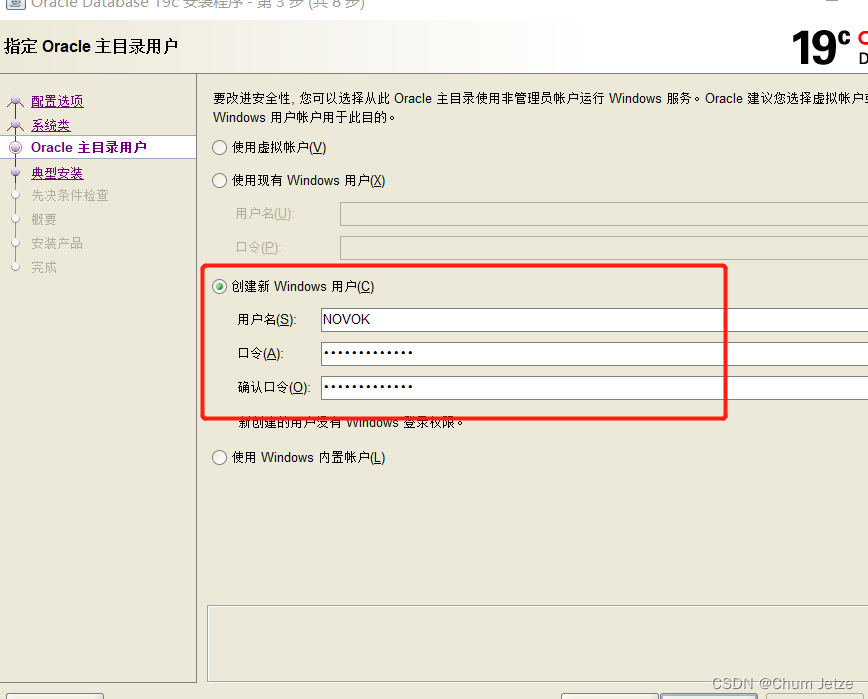The image size is (868, 699).
Task: Click the step bullet beside 典型安装
Action: (x=16, y=173)
